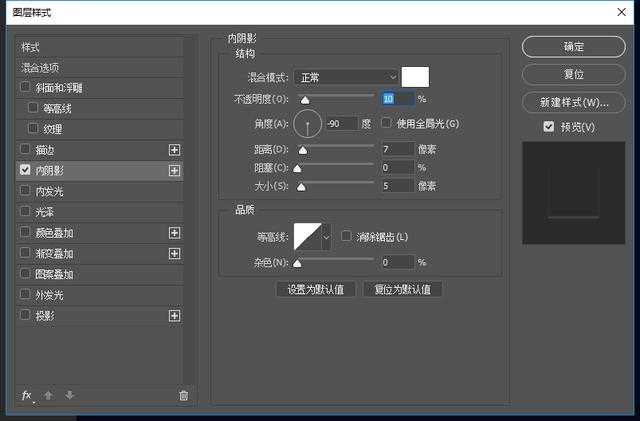Click the 距离 distance input field
The width and height of the screenshot is (640, 421).
coord(396,149)
